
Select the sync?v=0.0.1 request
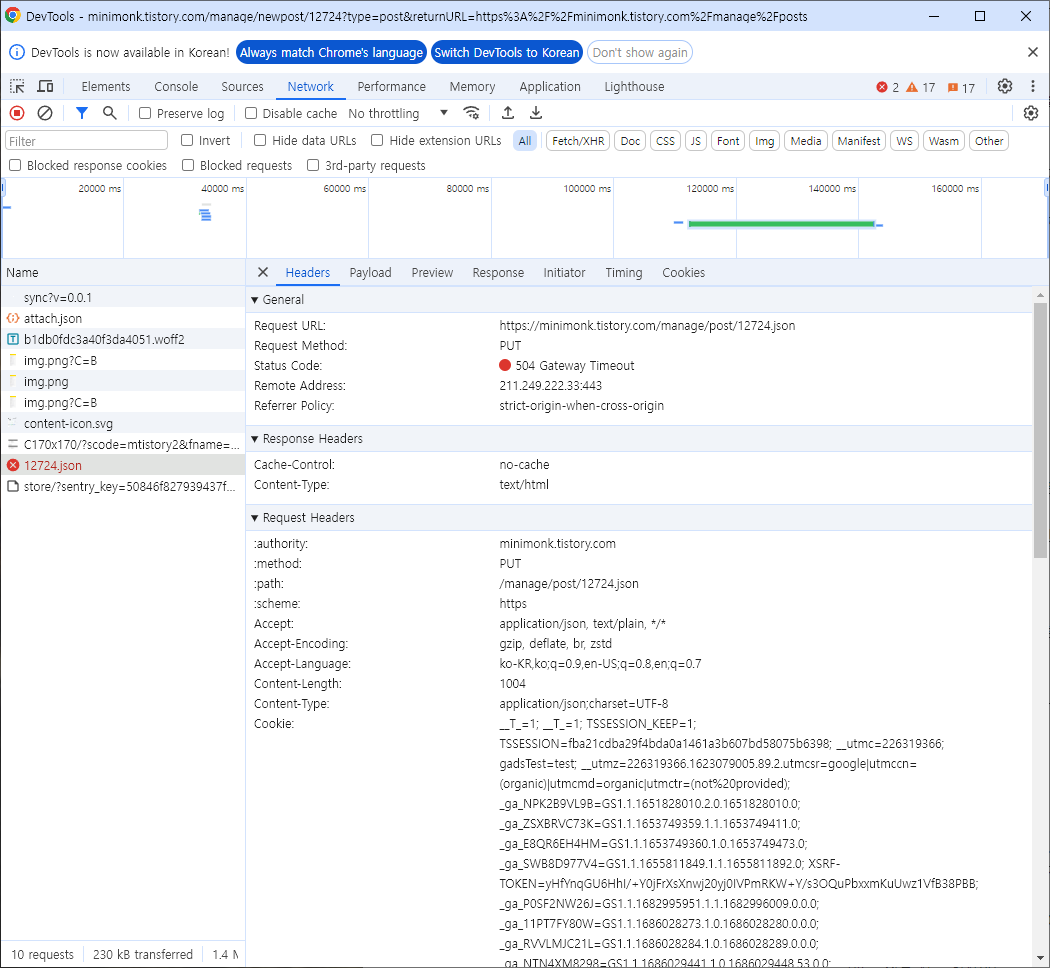[123, 298]
